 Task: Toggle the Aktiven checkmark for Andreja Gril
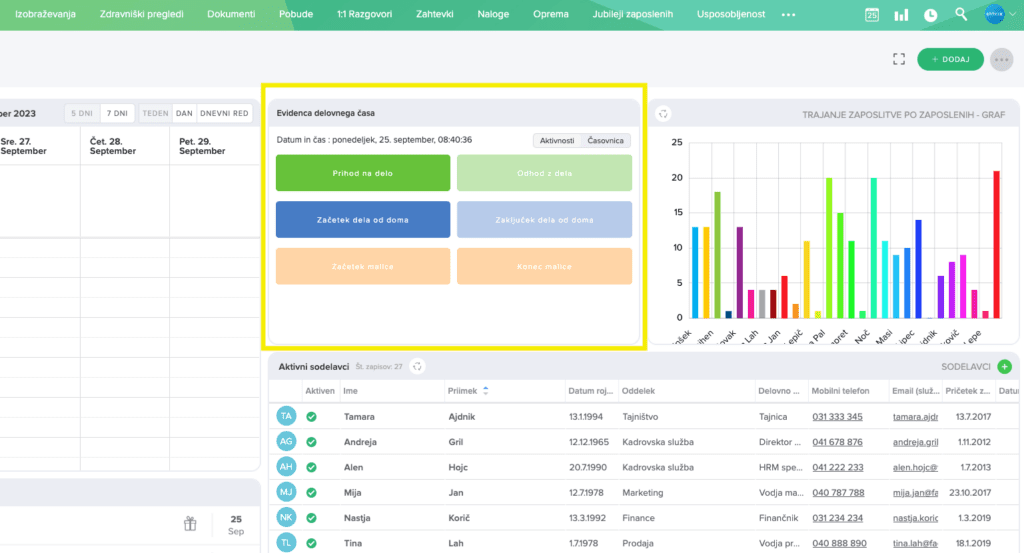(312, 441)
